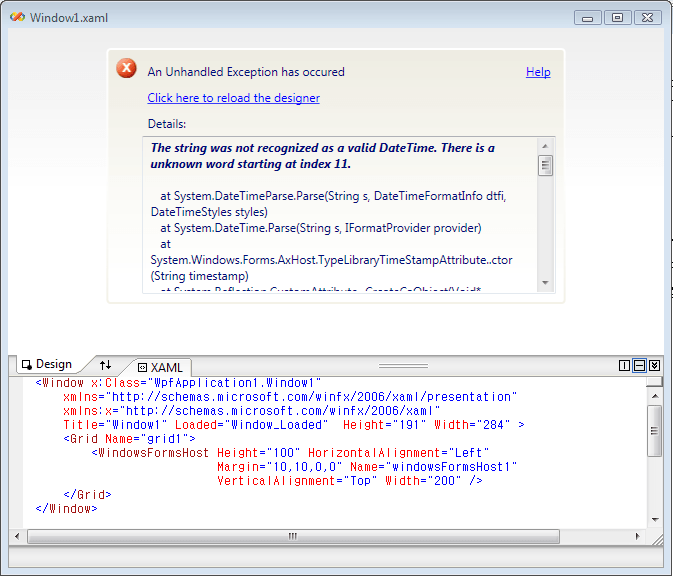Click the WindowsFormsHost tag in XAML
The height and width of the screenshot is (576, 673).
click(150, 453)
